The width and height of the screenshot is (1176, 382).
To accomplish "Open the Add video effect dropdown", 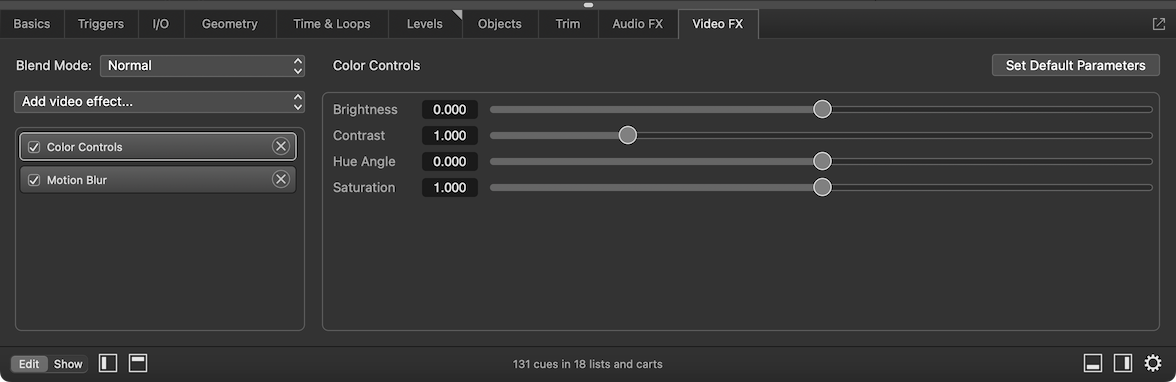I will (x=159, y=102).
